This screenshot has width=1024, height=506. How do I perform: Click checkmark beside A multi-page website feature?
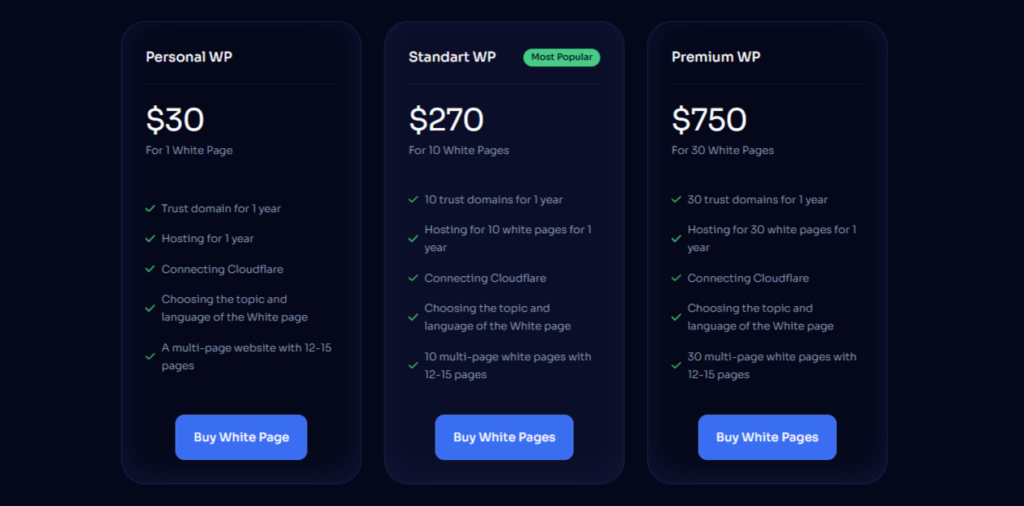tap(150, 356)
